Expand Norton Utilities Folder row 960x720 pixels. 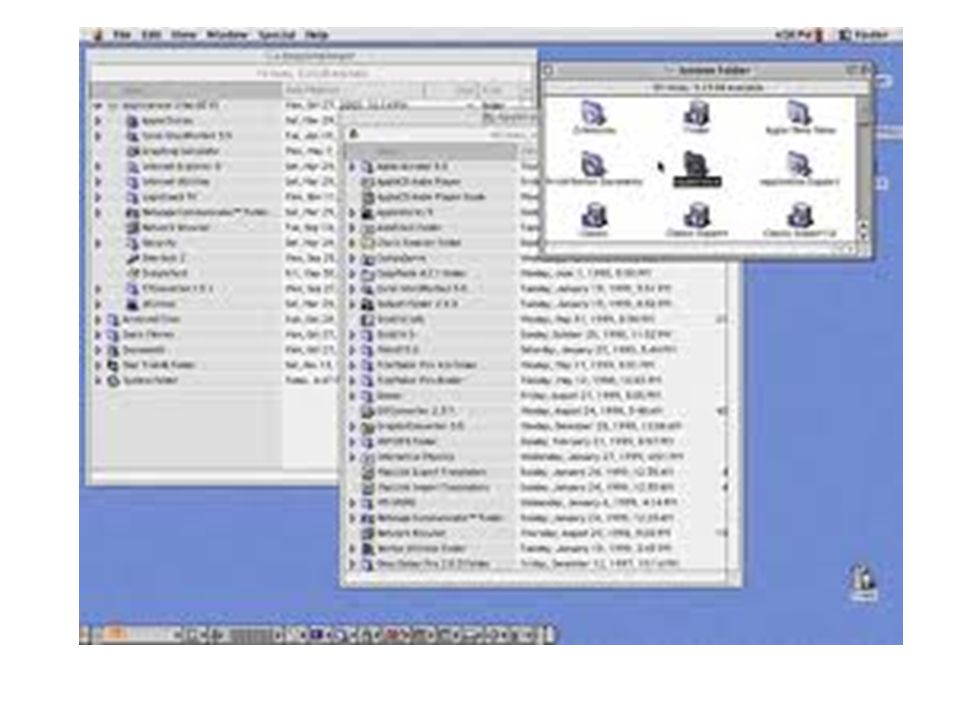click(x=353, y=549)
